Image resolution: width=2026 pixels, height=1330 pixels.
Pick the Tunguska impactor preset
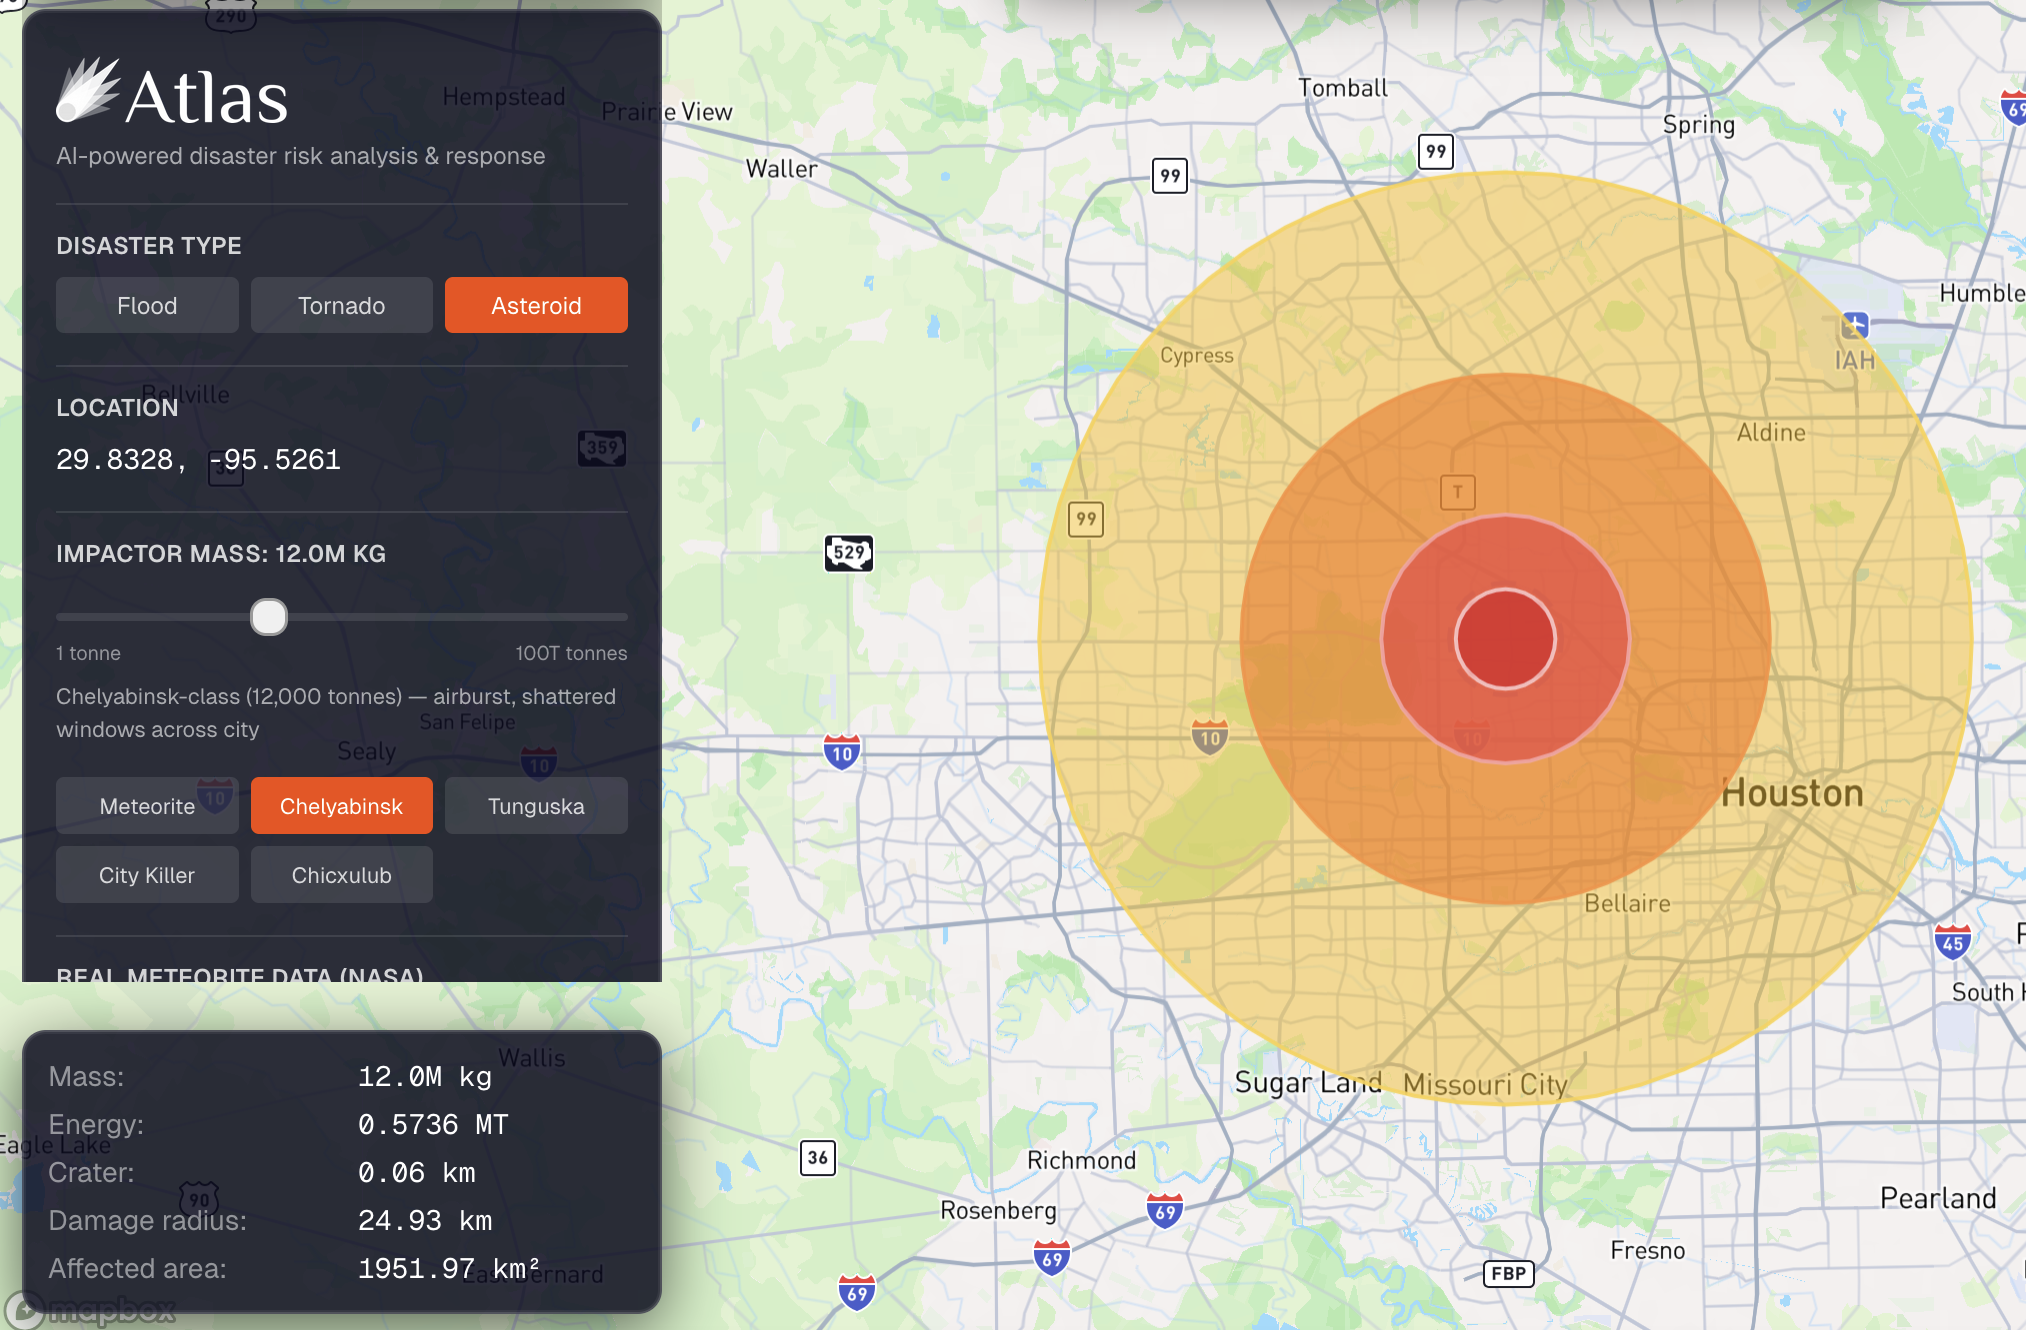tap(536, 806)
